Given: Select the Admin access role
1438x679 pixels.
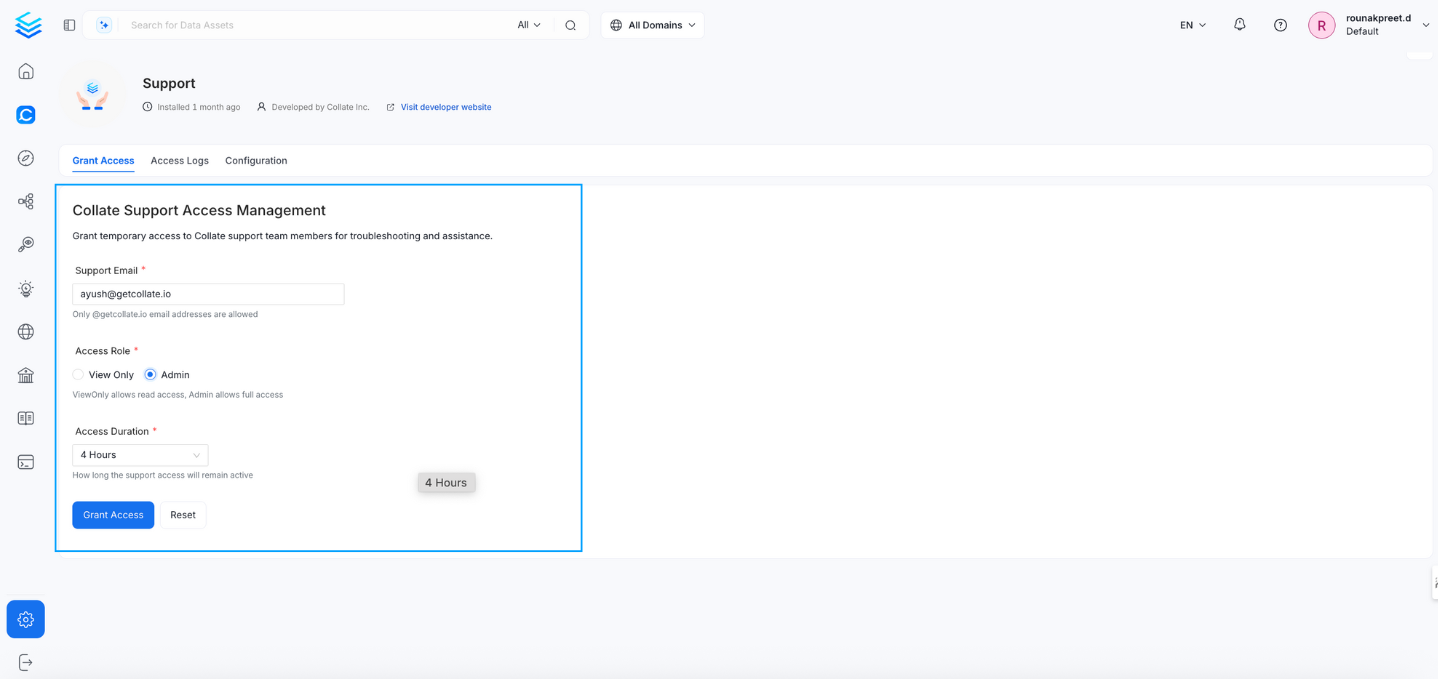Looking at the screenshot, I should (148, 374).
